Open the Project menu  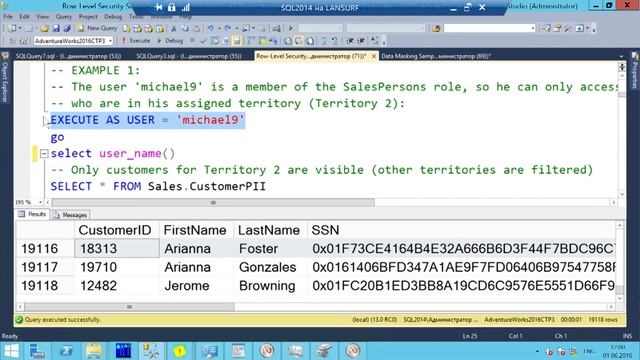point(88,17)
